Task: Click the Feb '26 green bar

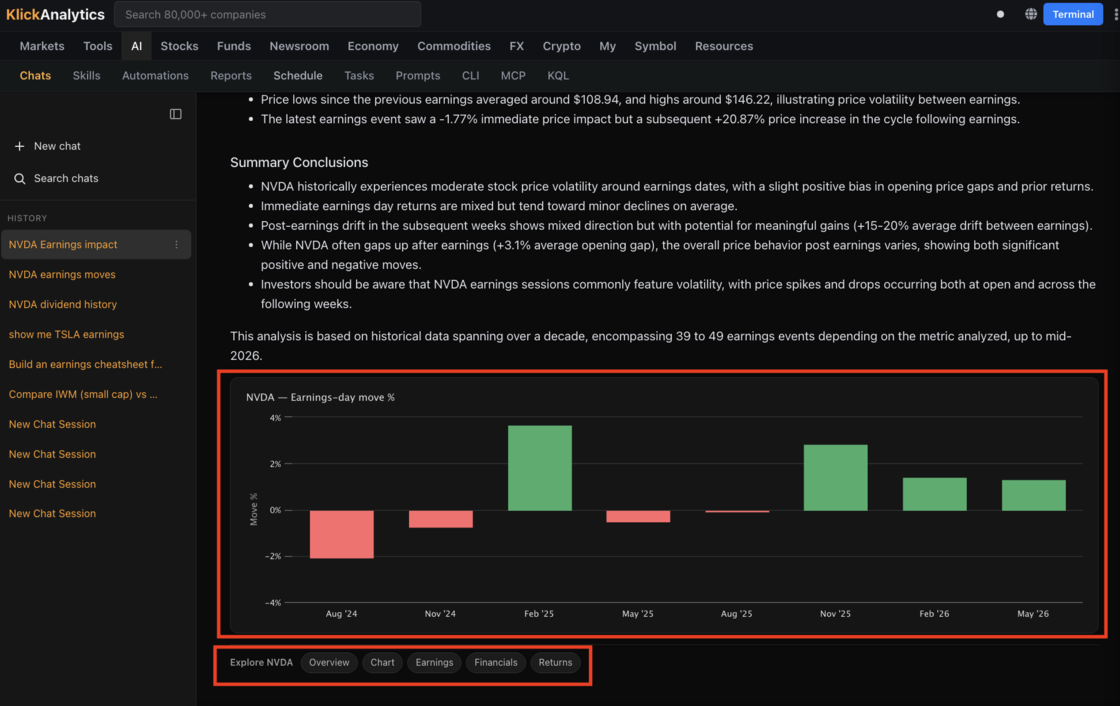Action: (934, 494)
